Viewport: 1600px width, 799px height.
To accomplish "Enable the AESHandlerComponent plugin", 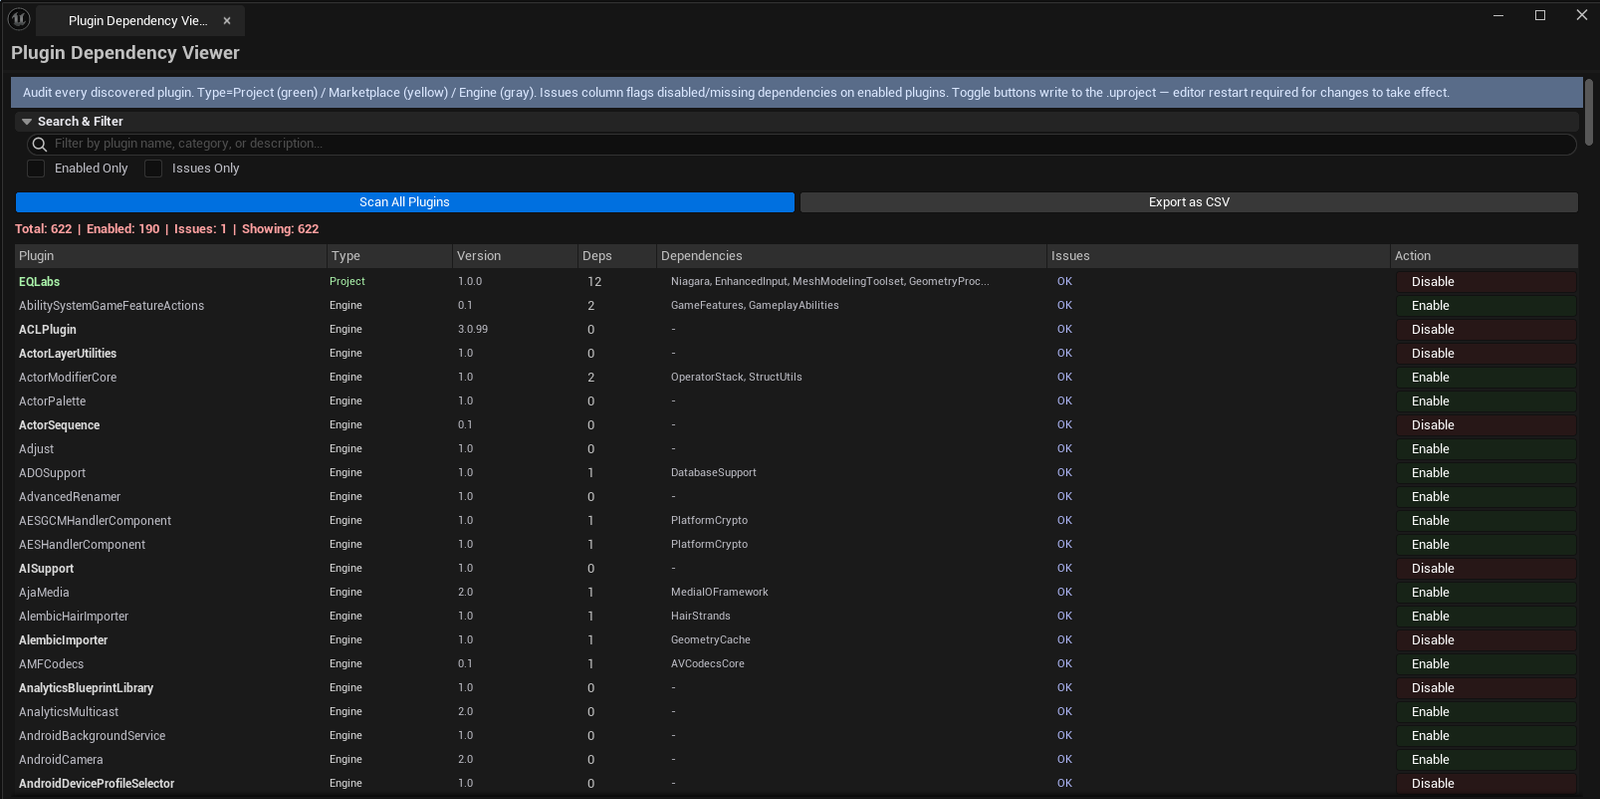I will pos(1486,545).
